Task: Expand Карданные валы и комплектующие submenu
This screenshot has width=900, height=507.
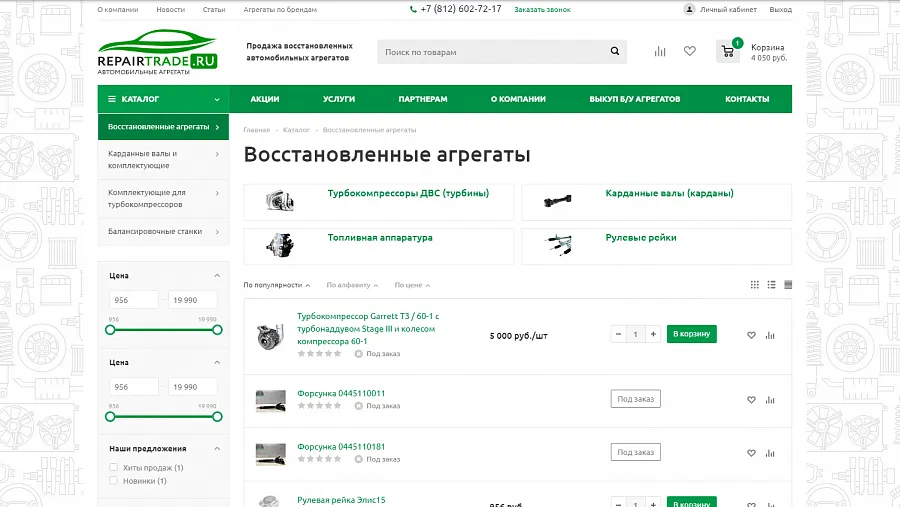Action: coord(218,154)
